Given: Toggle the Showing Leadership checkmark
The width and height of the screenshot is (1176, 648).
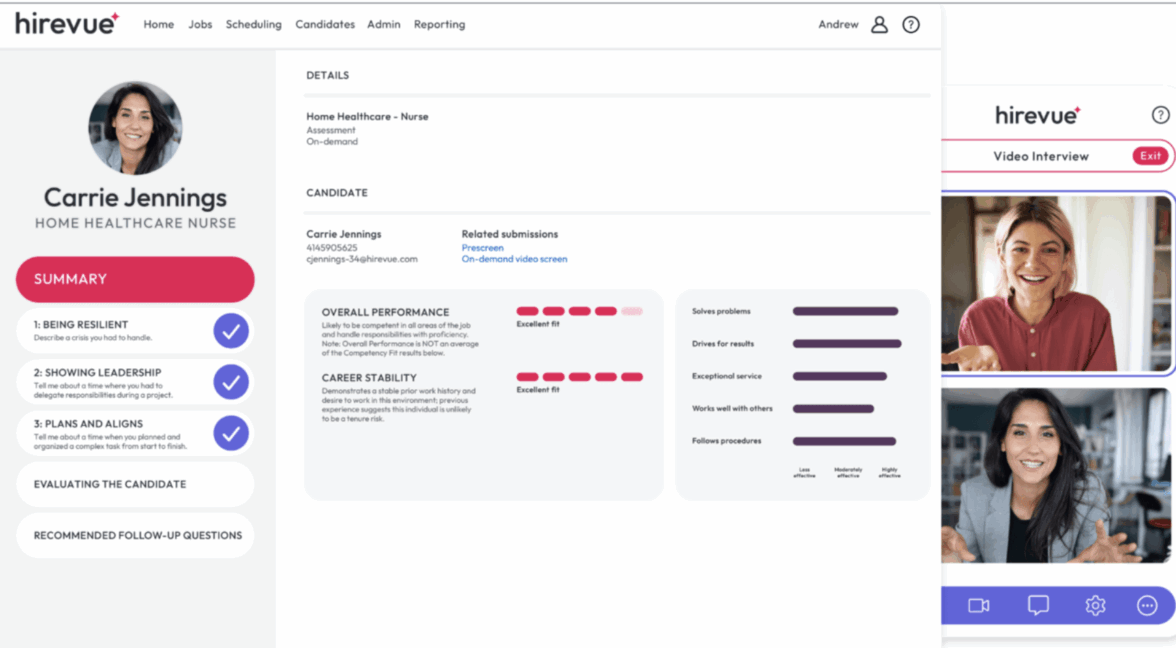Looking at the screenshot, I should point(231,381).
